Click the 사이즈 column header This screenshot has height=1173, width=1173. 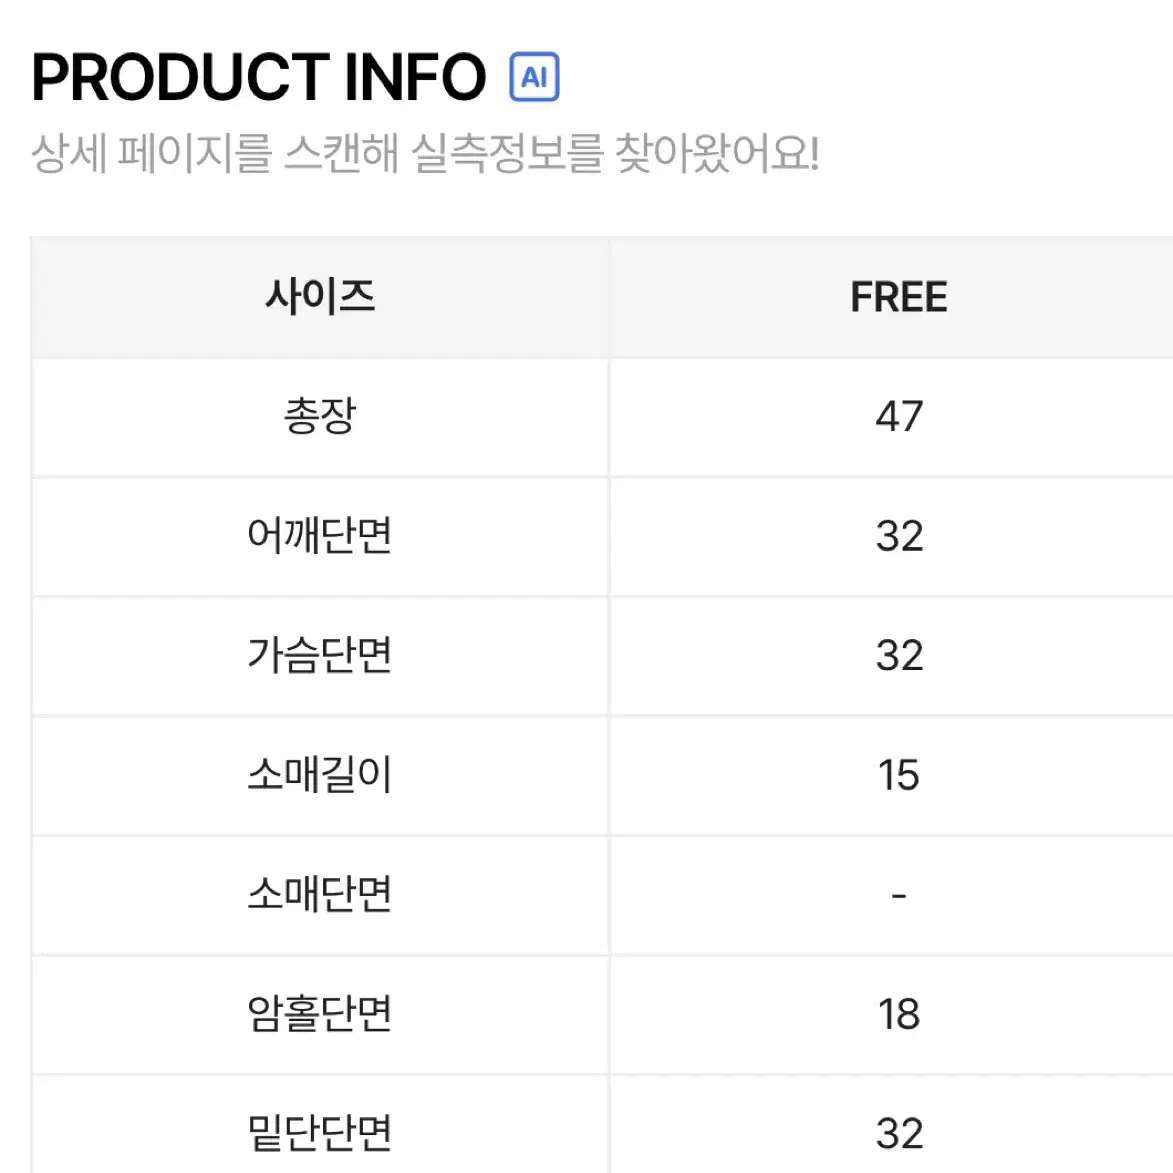[320, 296]
